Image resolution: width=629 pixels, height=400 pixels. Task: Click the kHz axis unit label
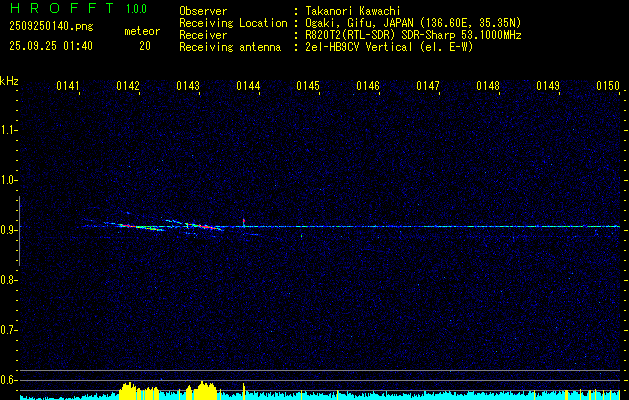9,81
